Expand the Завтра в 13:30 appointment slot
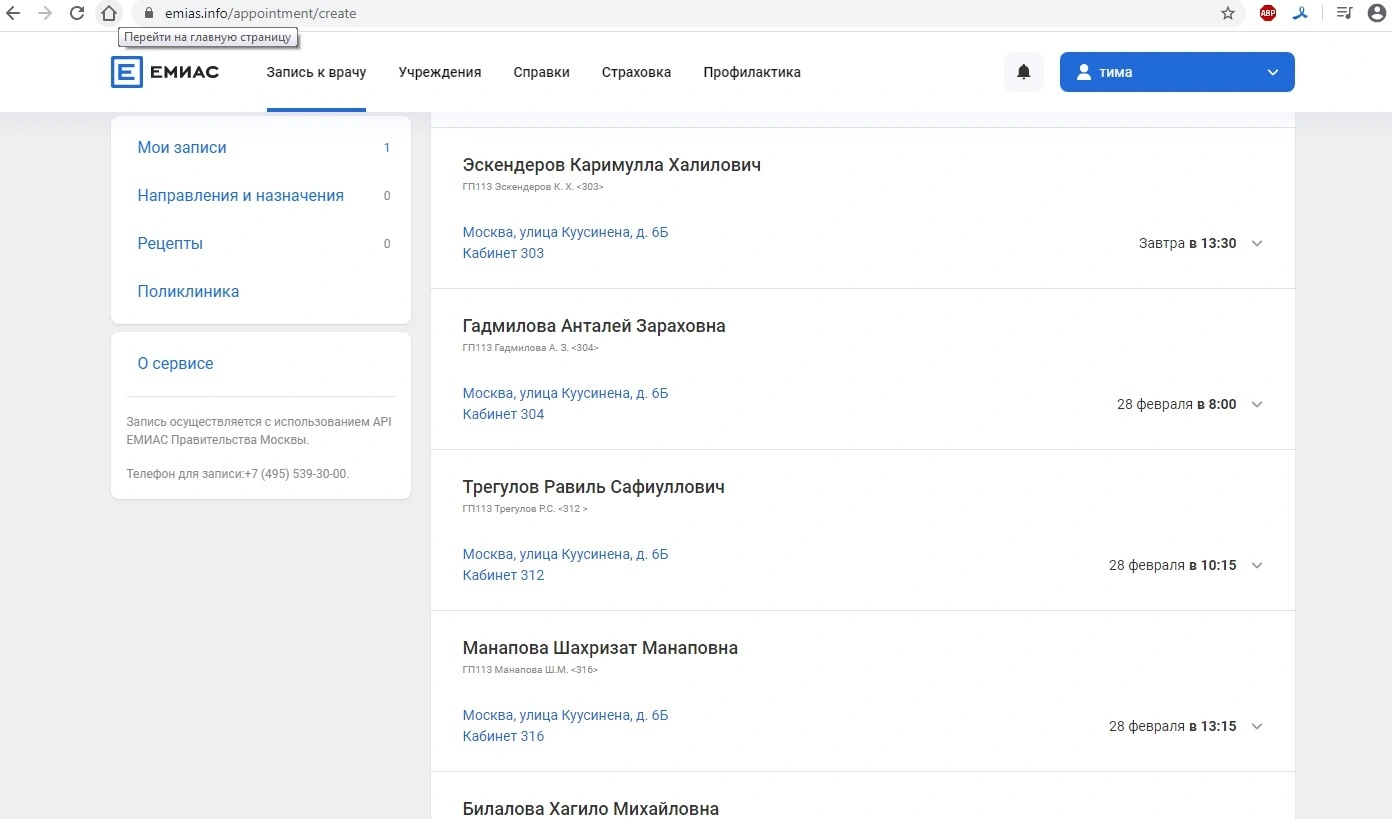Screen dimensions: 1392x819 1257,244
